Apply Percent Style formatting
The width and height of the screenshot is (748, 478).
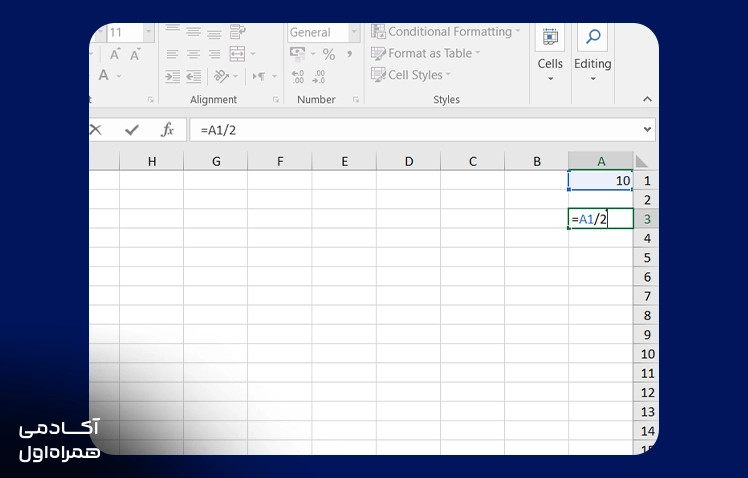[329, 54]
